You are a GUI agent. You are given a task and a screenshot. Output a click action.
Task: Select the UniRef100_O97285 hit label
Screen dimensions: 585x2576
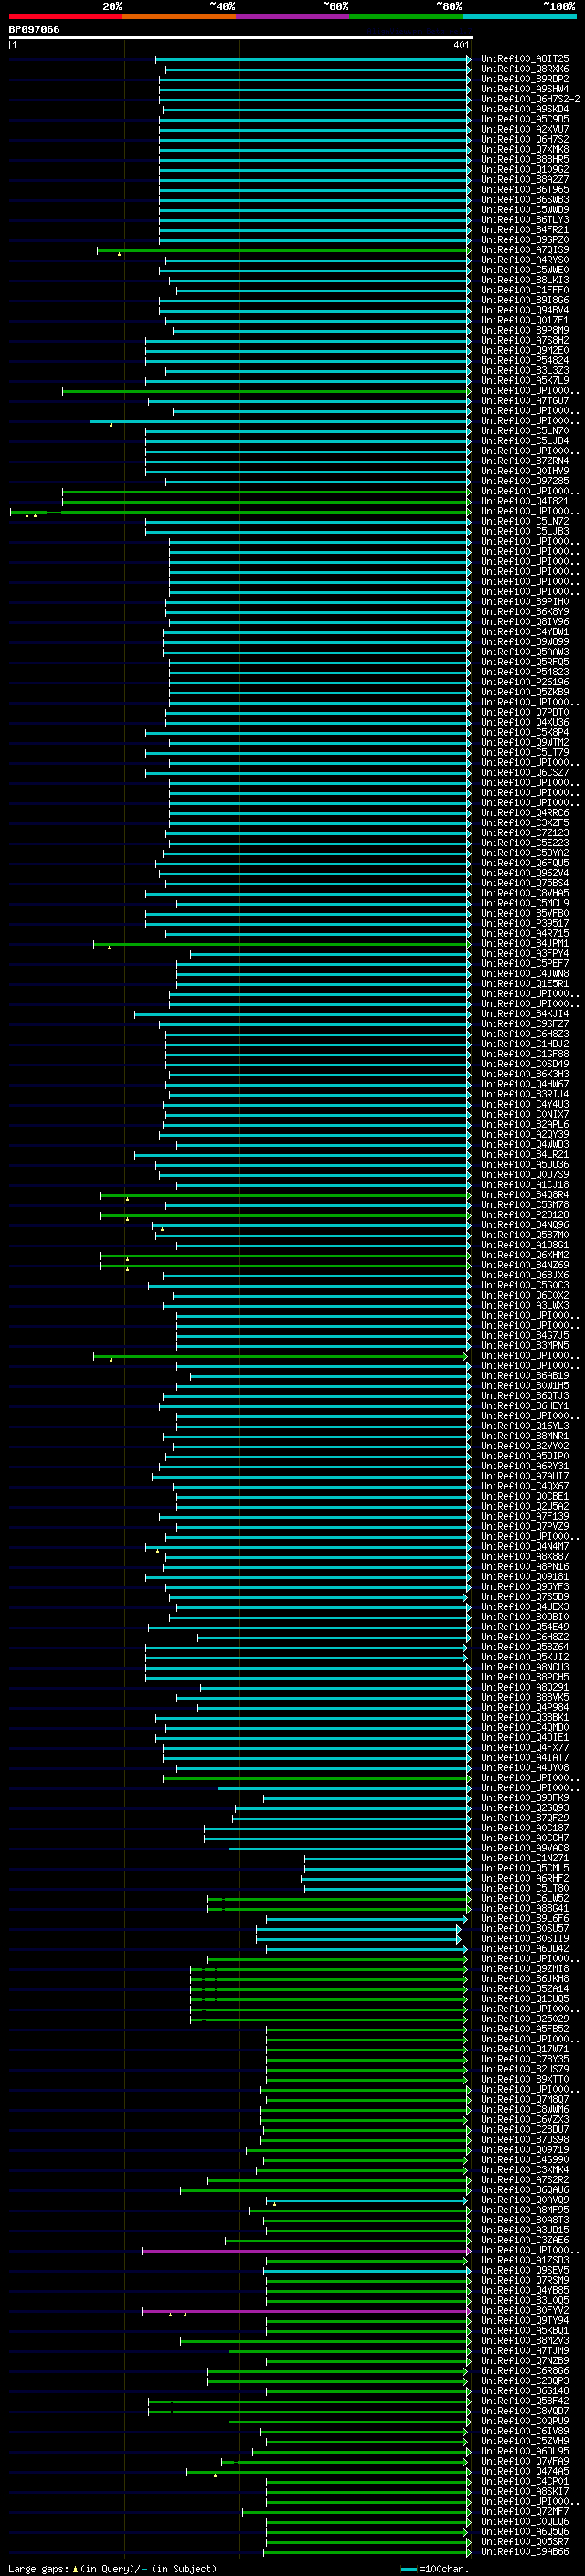tap(525, 481)
